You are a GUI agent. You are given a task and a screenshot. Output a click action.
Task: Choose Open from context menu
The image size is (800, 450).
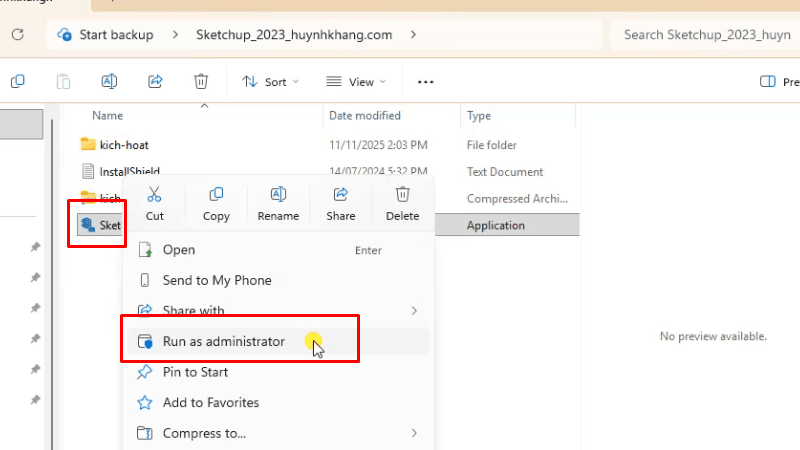pos(278,250)
